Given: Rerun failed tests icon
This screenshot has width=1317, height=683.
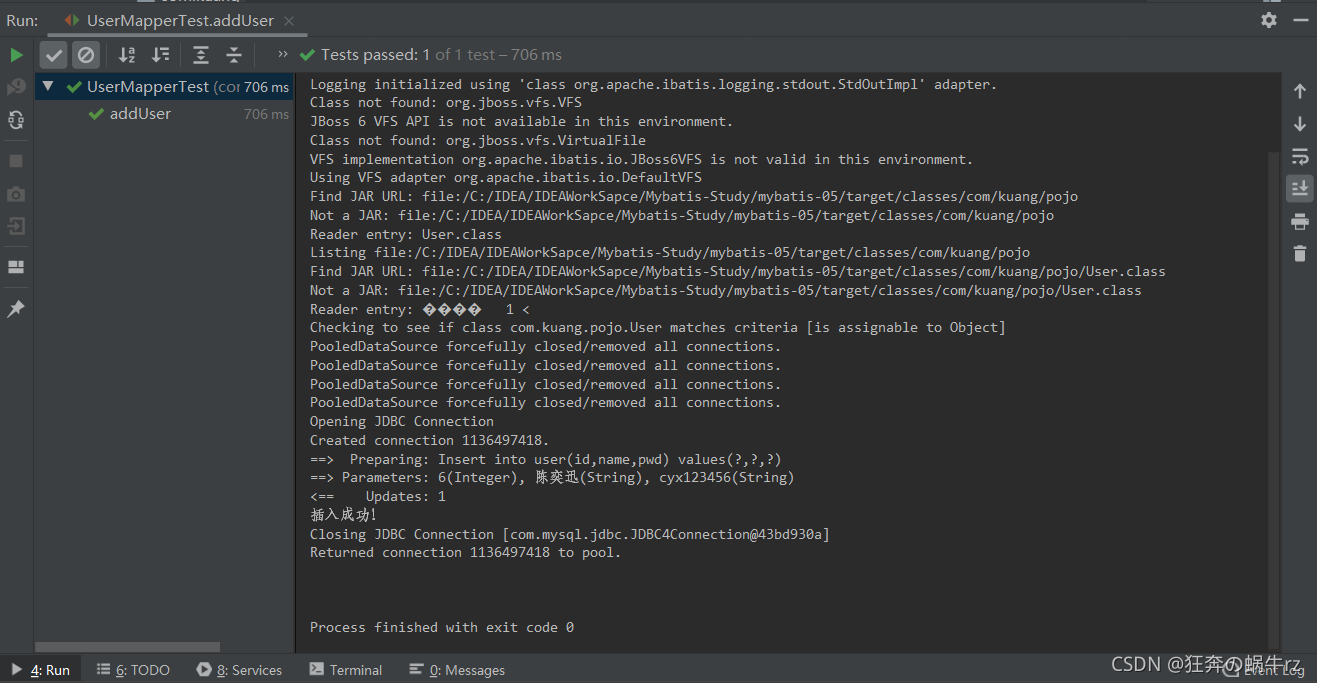Looking at the screenshot, I should [x=16, y=87].
